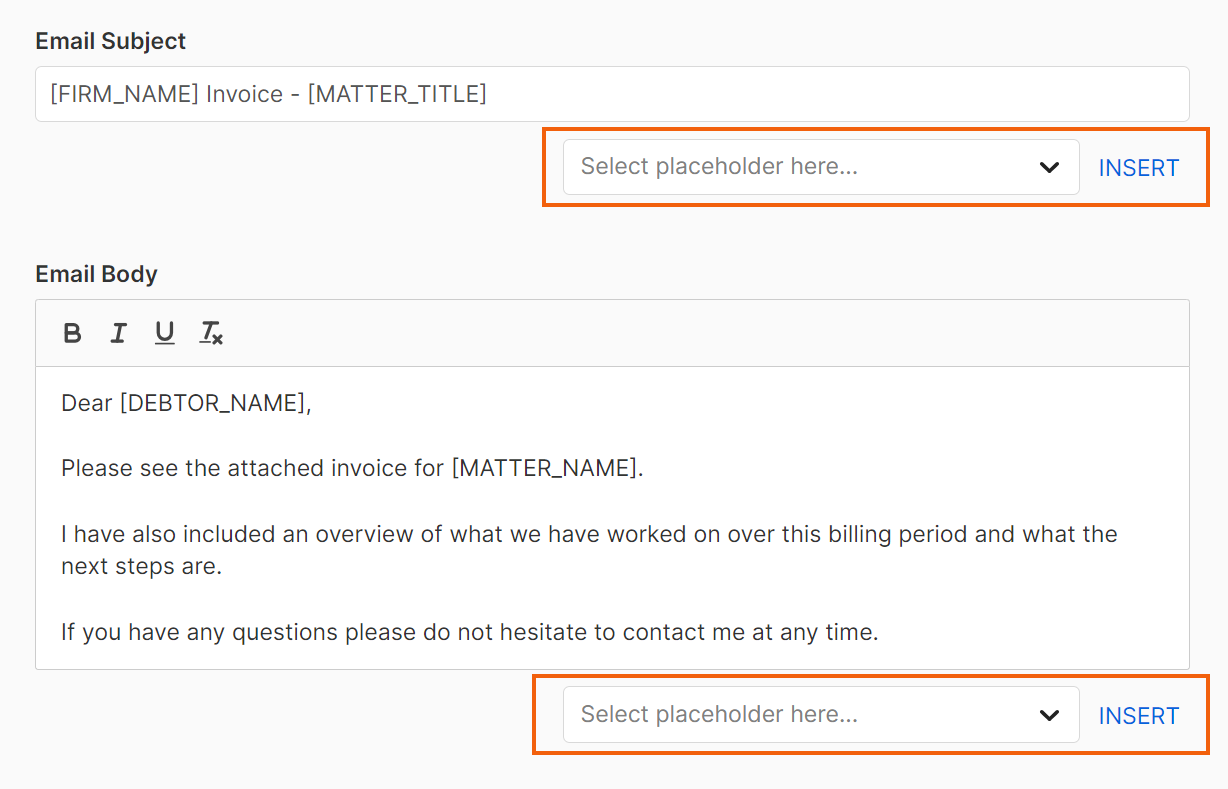1228x789 pixels.
Task: Click INSERT next to the subject placeholder dropdown
Action: point(1139,168)
